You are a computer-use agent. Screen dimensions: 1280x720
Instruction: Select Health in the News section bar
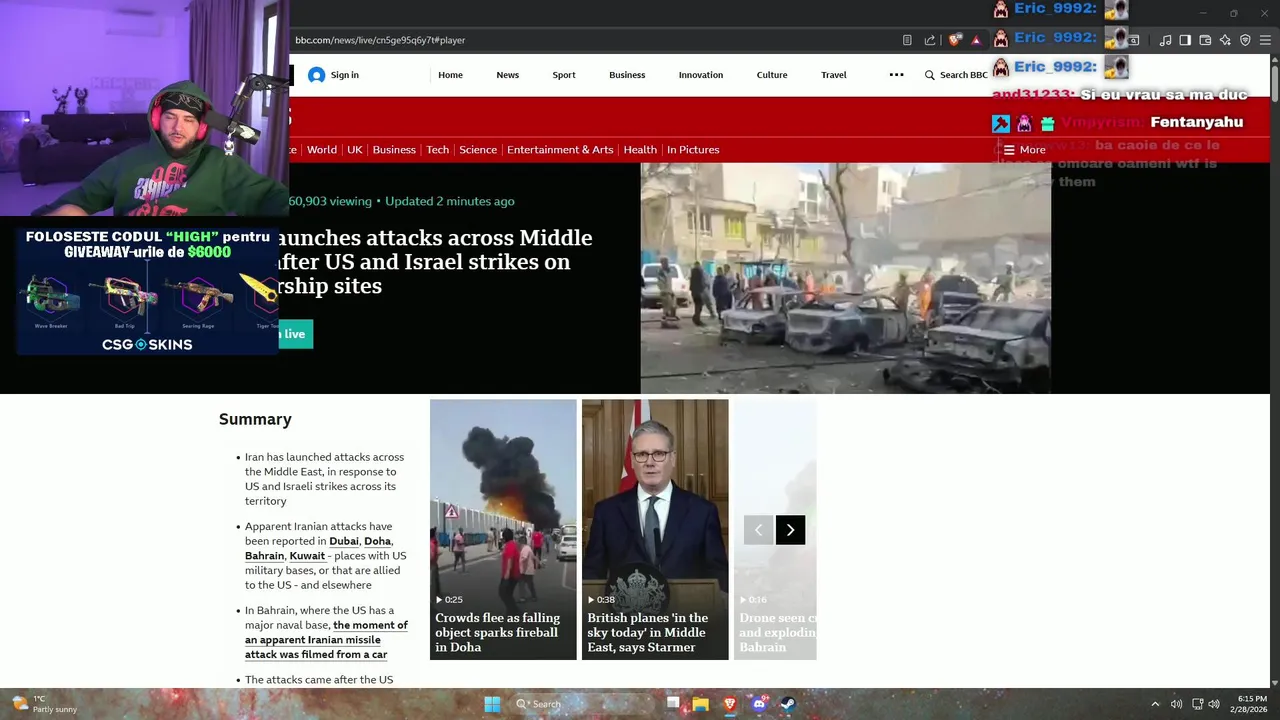coord(640,150)
